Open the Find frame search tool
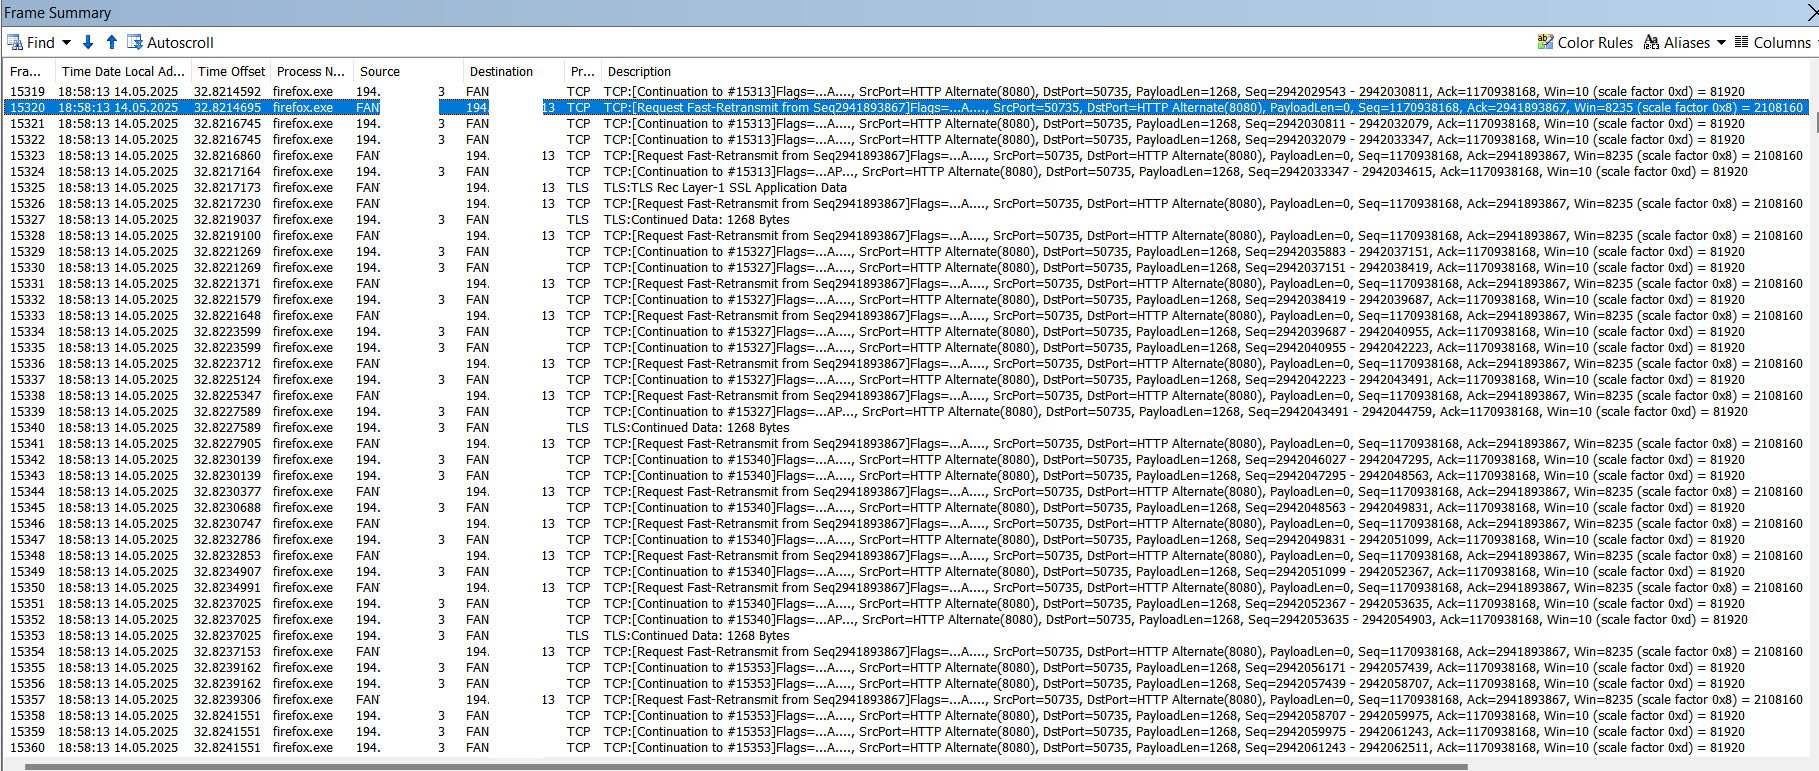This screenshot has width=1819, height=771. [30, 42]
